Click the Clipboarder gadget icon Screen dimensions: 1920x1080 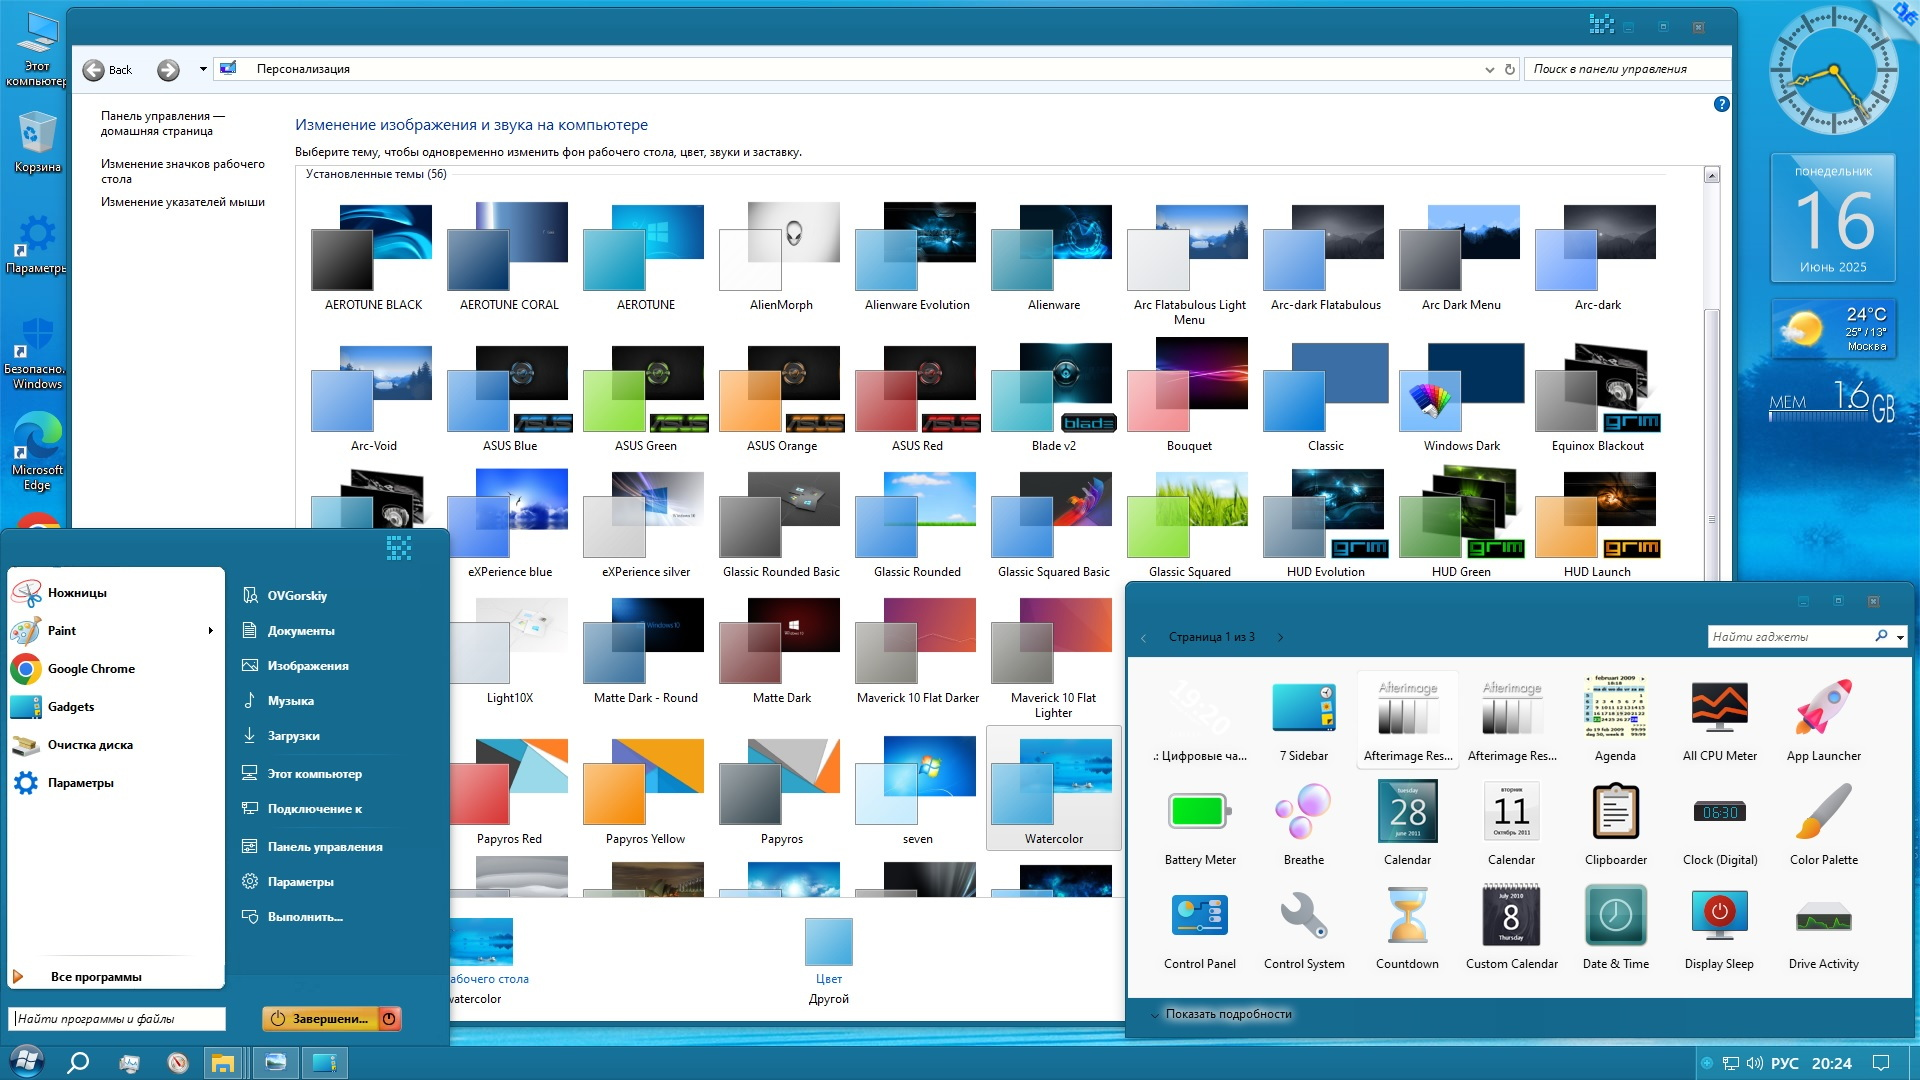tap(1615, 812)
